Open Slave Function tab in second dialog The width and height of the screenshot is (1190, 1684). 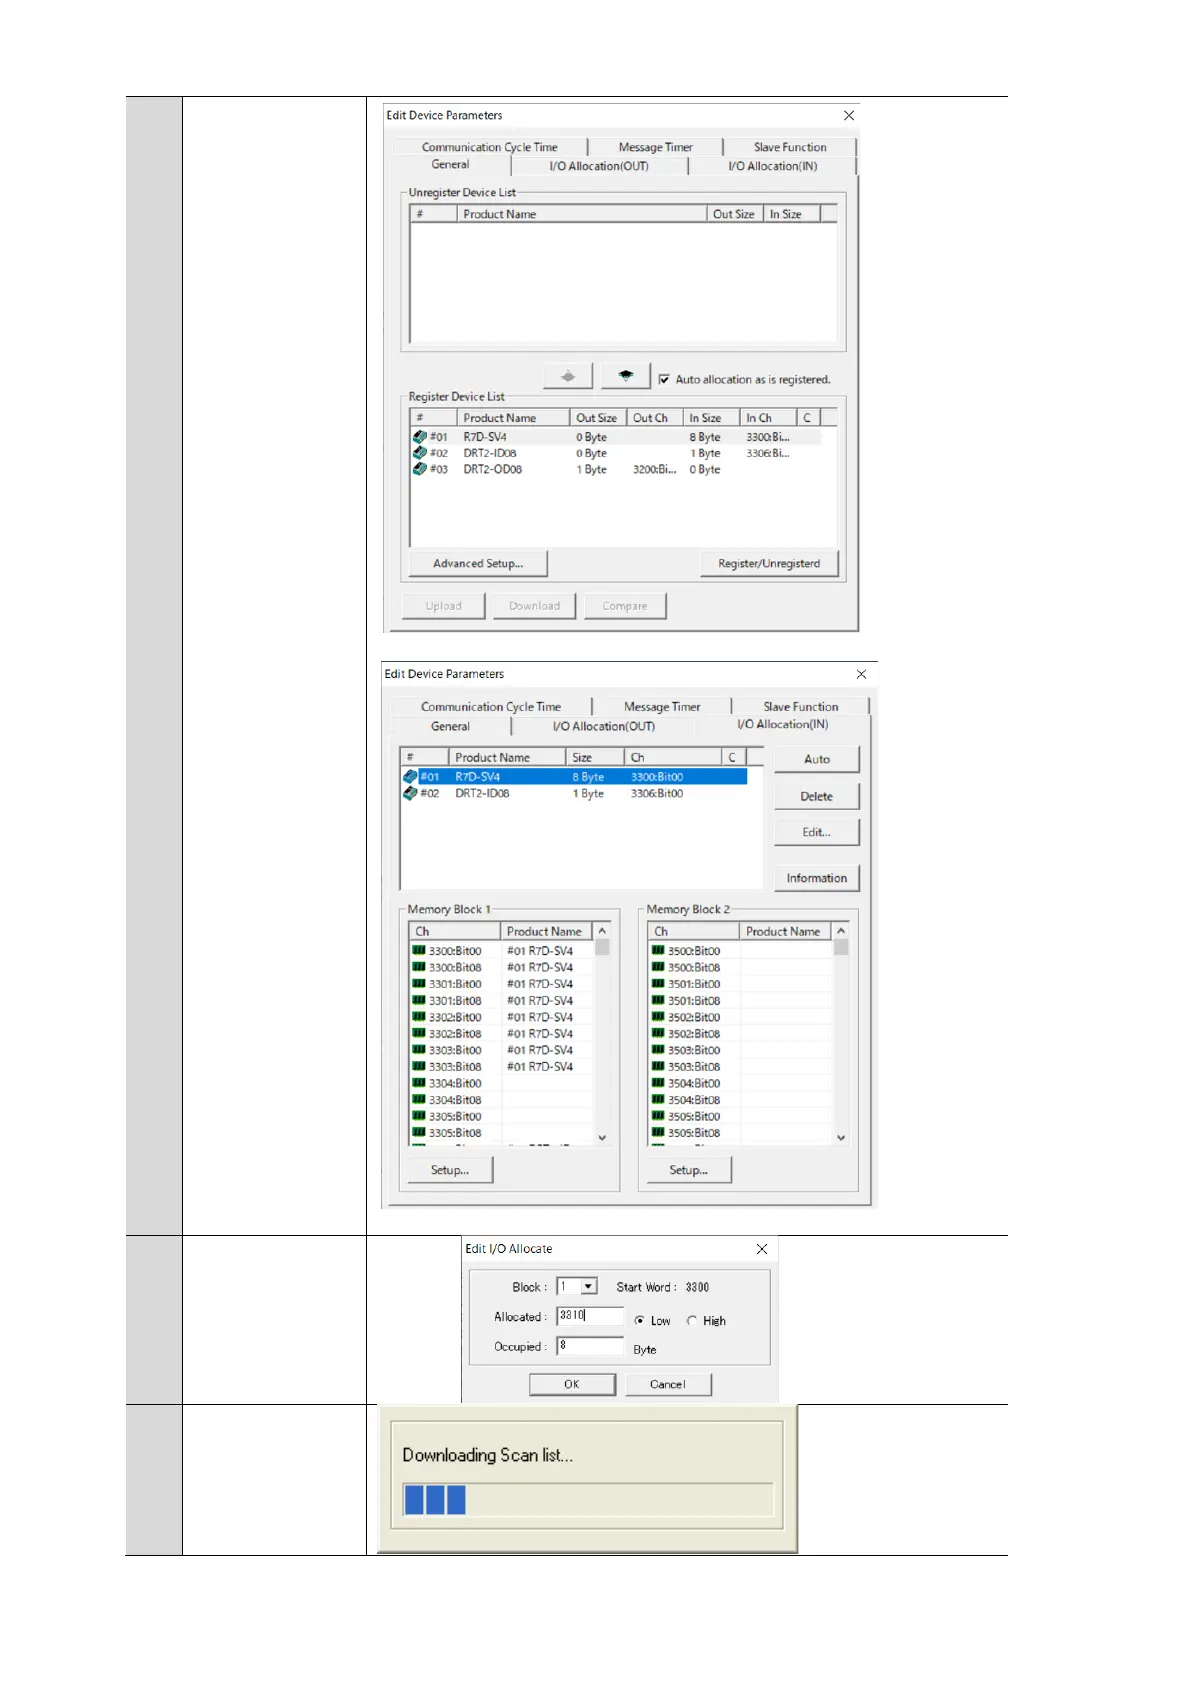(801, 707)
